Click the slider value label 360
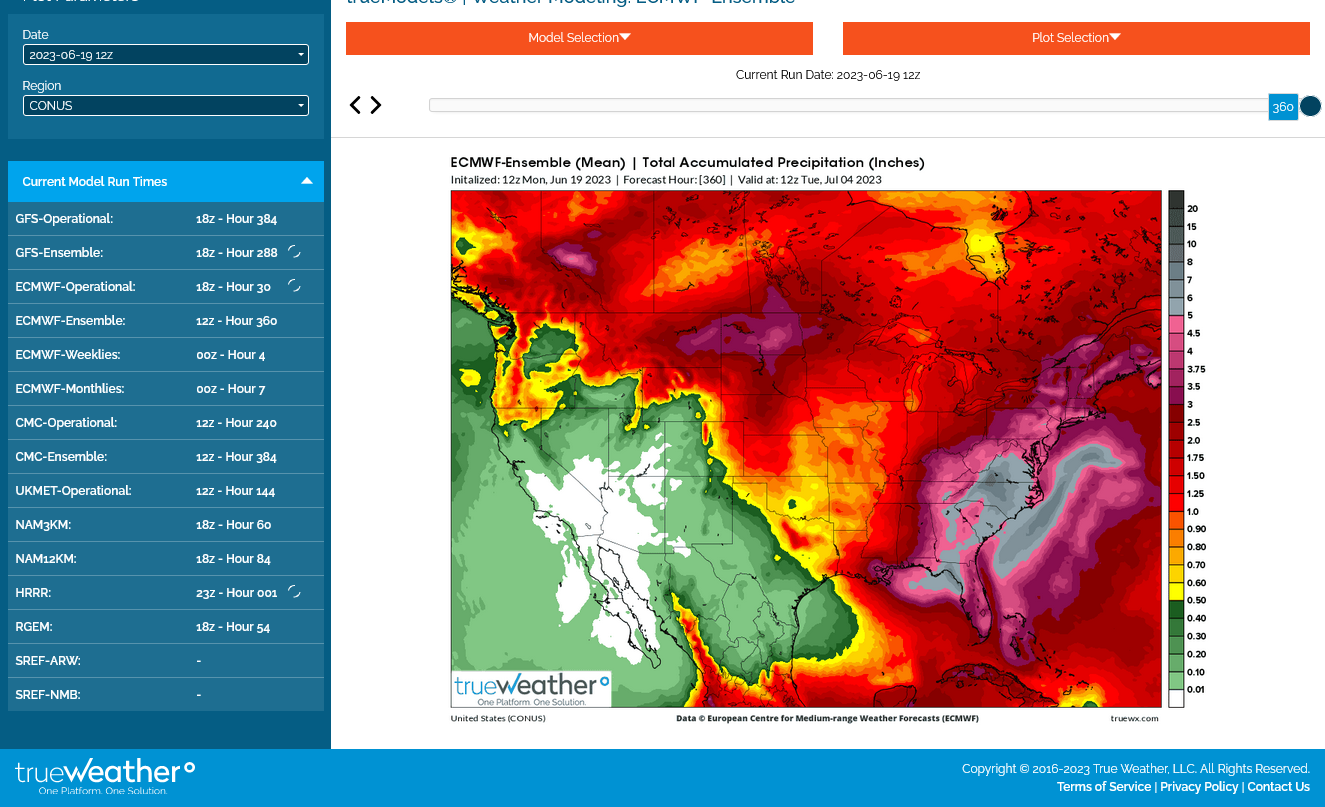Viewport: 1325px width, 807px height. [x=1283, y=106]
